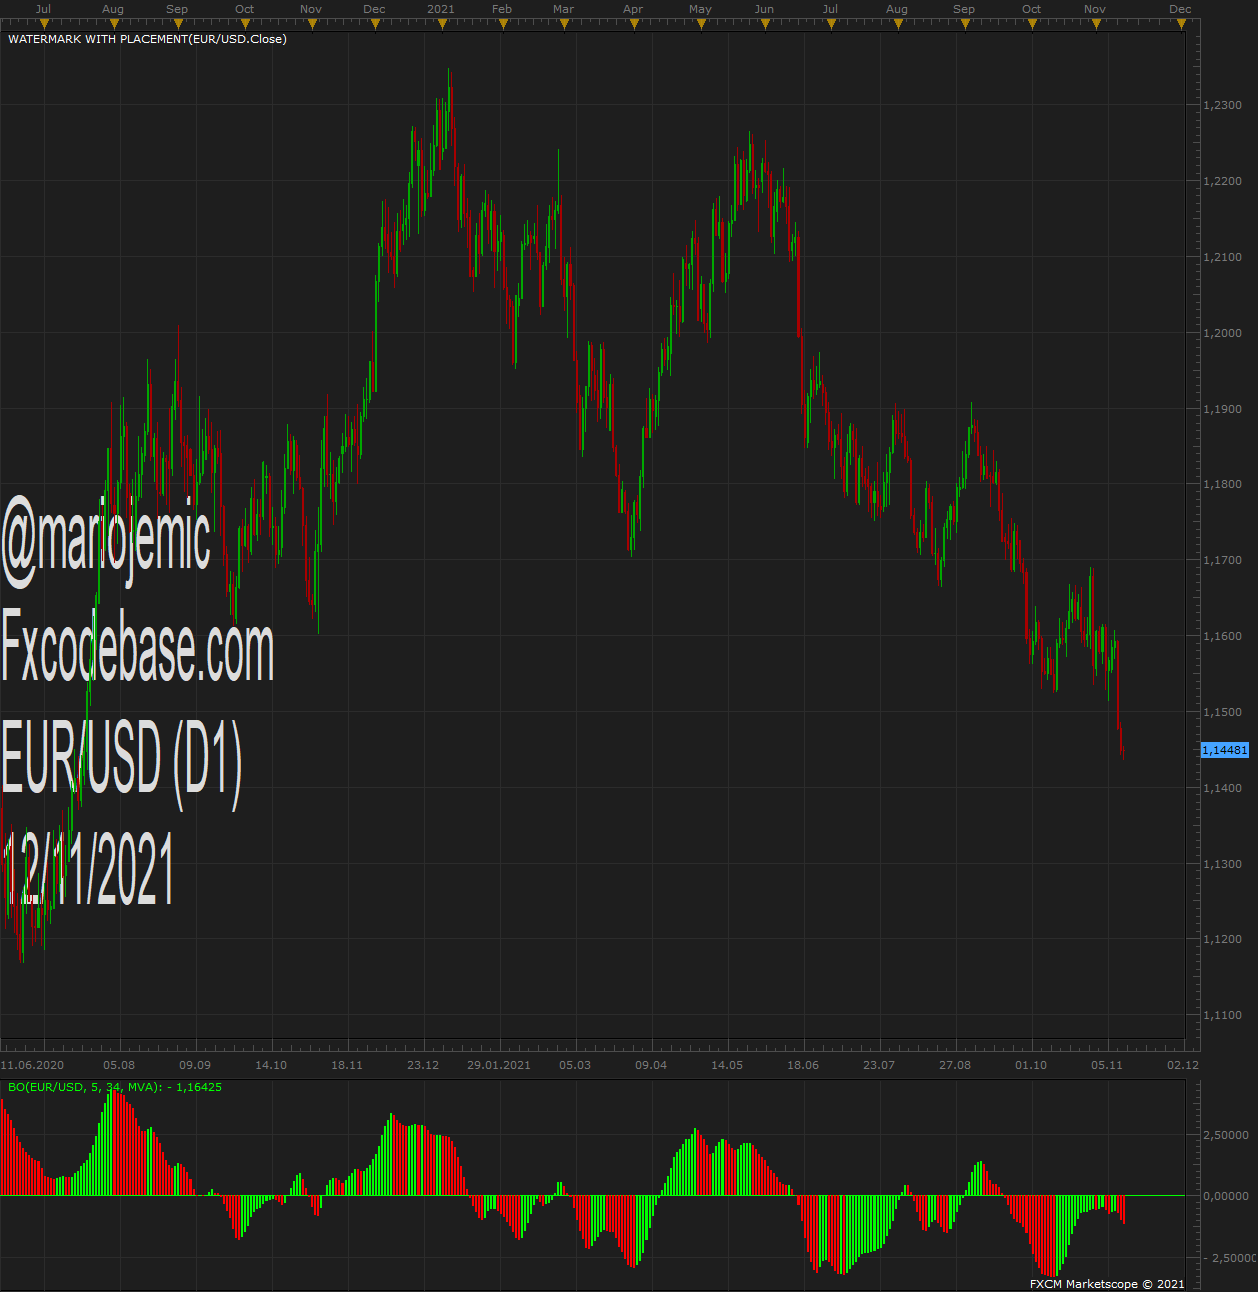Screen dimensions: 1258x1292
Task: Click the 1,2300 price axis label
Action: (1222, 105)
